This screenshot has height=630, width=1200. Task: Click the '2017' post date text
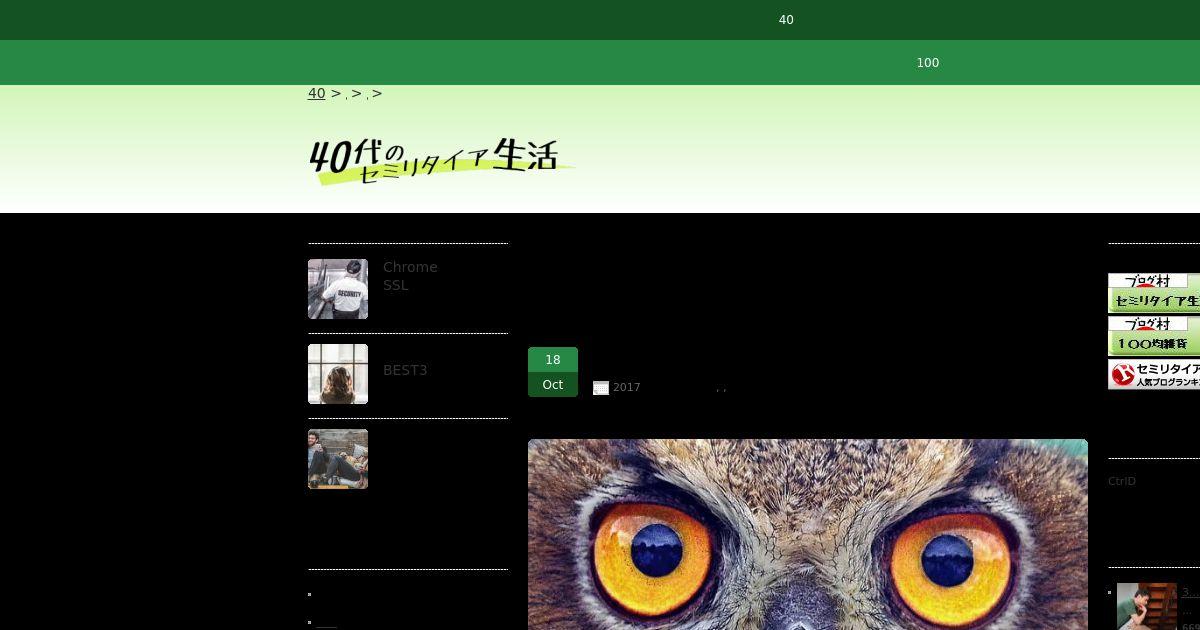[x=627, y=388]
